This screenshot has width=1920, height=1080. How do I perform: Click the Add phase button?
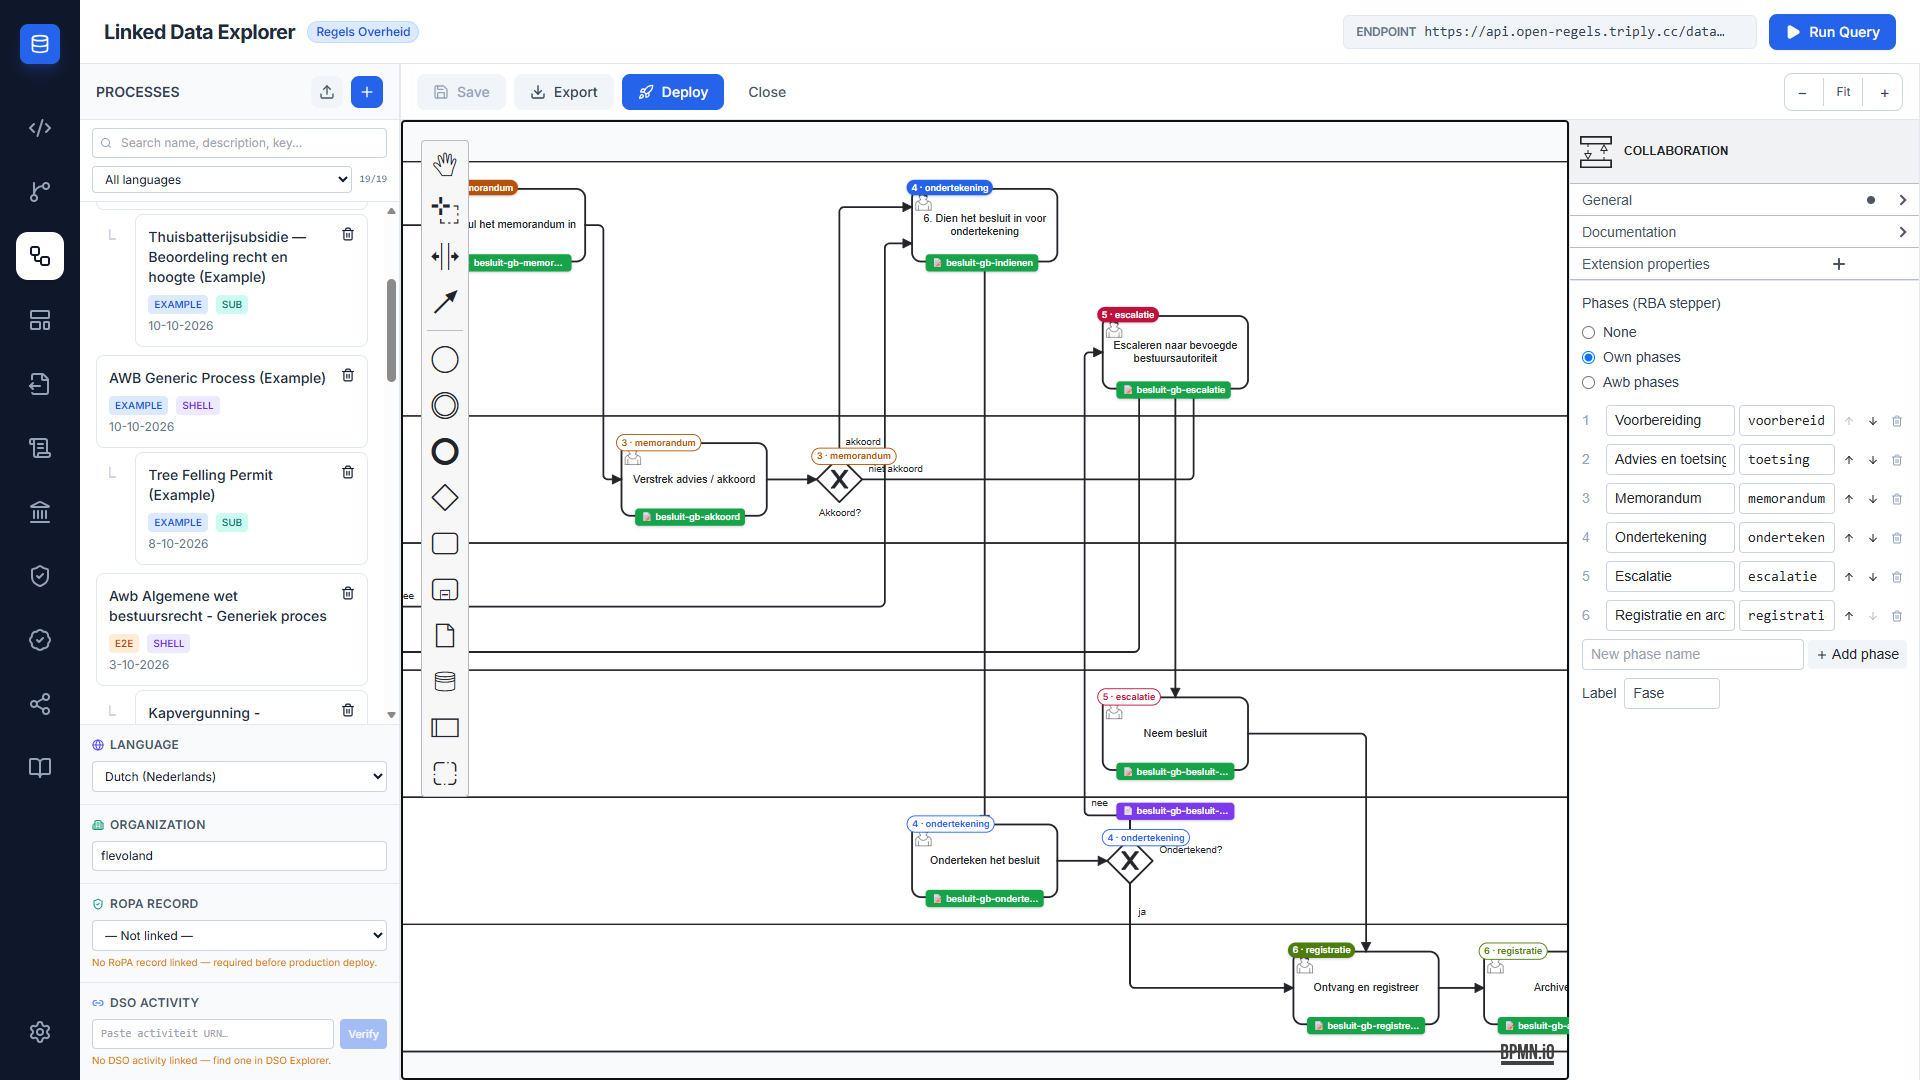pos(1858,654)
